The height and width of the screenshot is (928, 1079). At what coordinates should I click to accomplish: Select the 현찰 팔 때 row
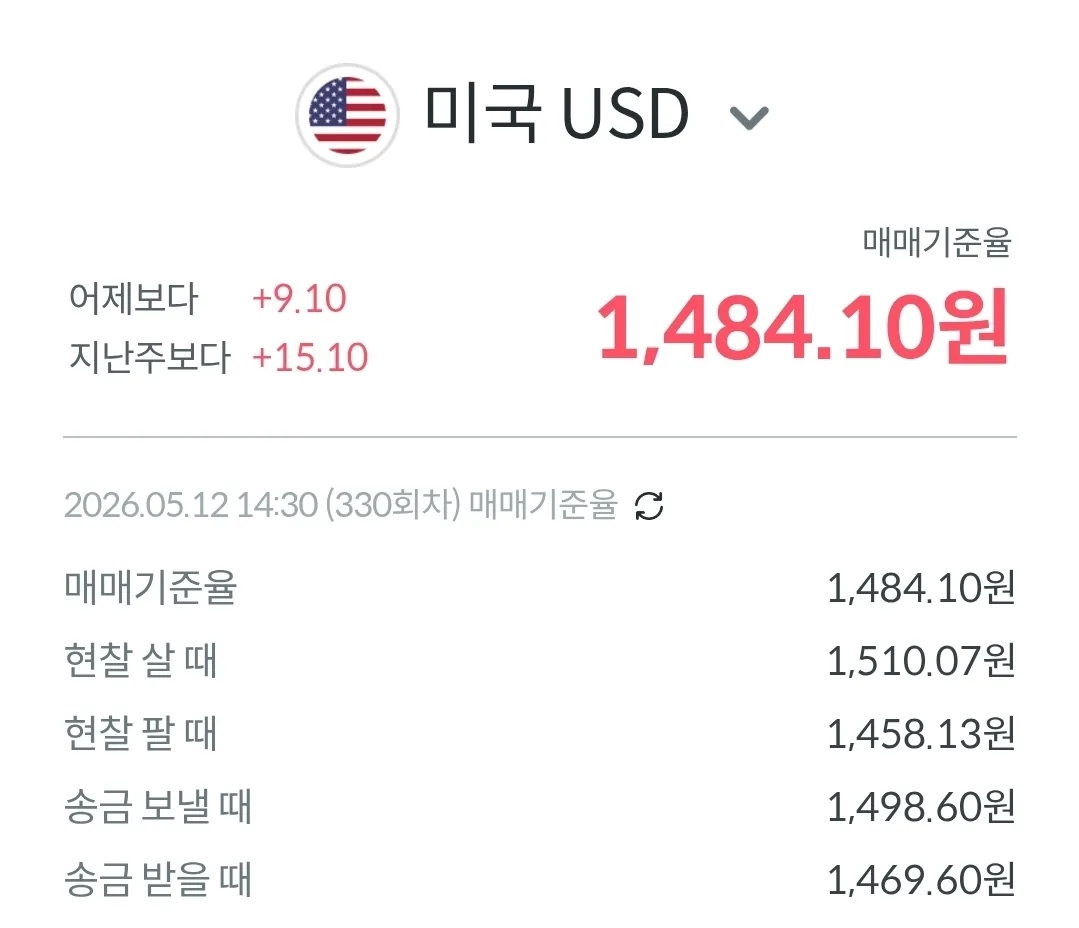[x=540, y=734]
